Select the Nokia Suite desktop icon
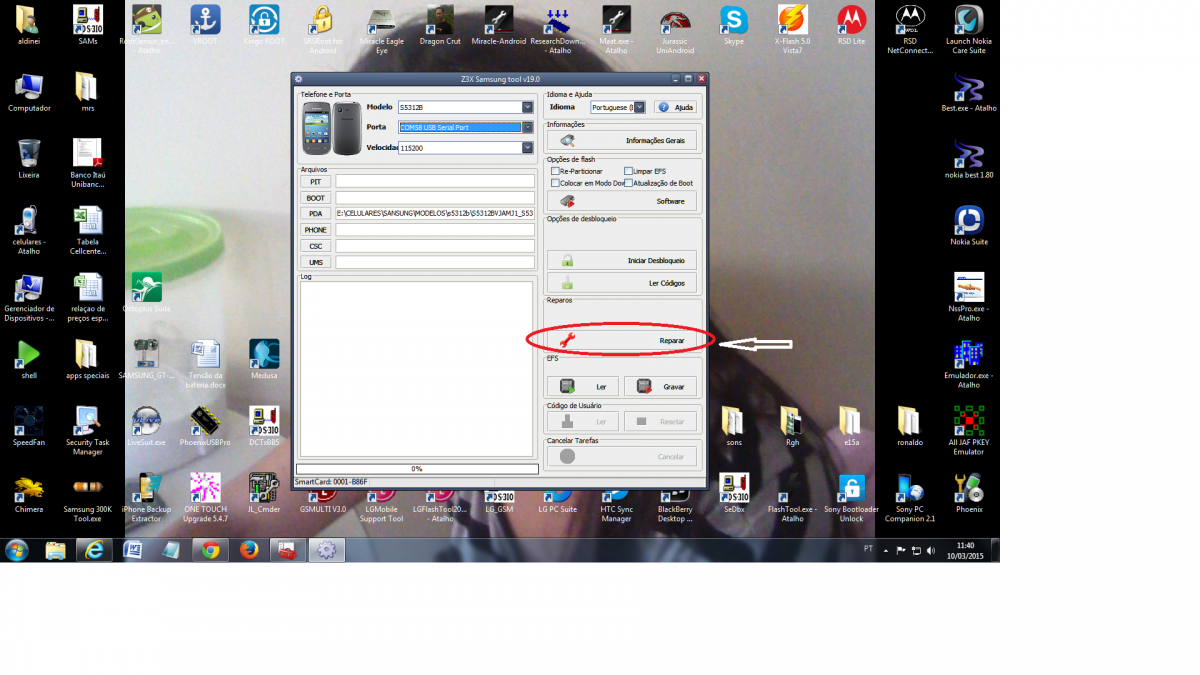The height and width of the screenshot is (675, 1200). click(969, 227)
